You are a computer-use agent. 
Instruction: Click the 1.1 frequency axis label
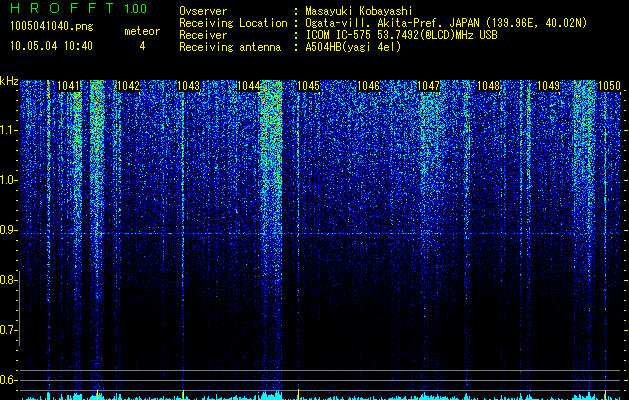pos(8,130)
